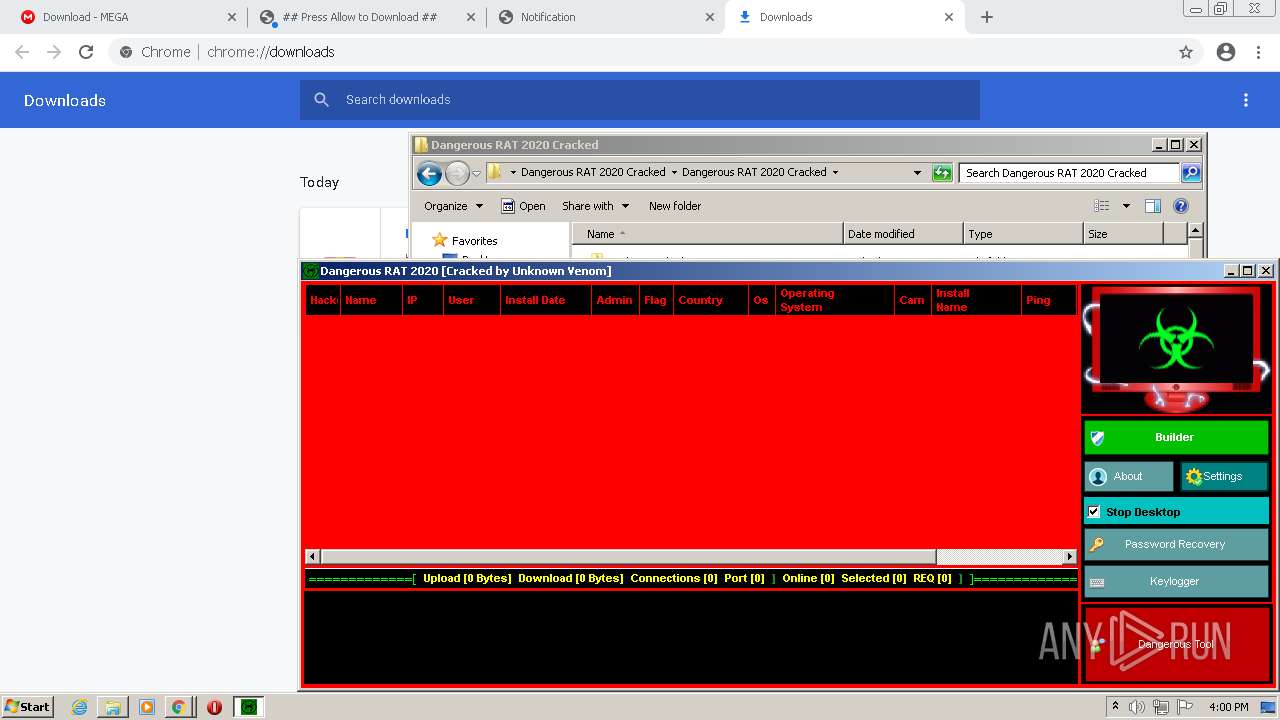Click the Explorer back navigation arrow
1280x720 pixels.
pyautogui.click(x=429, y=173)
